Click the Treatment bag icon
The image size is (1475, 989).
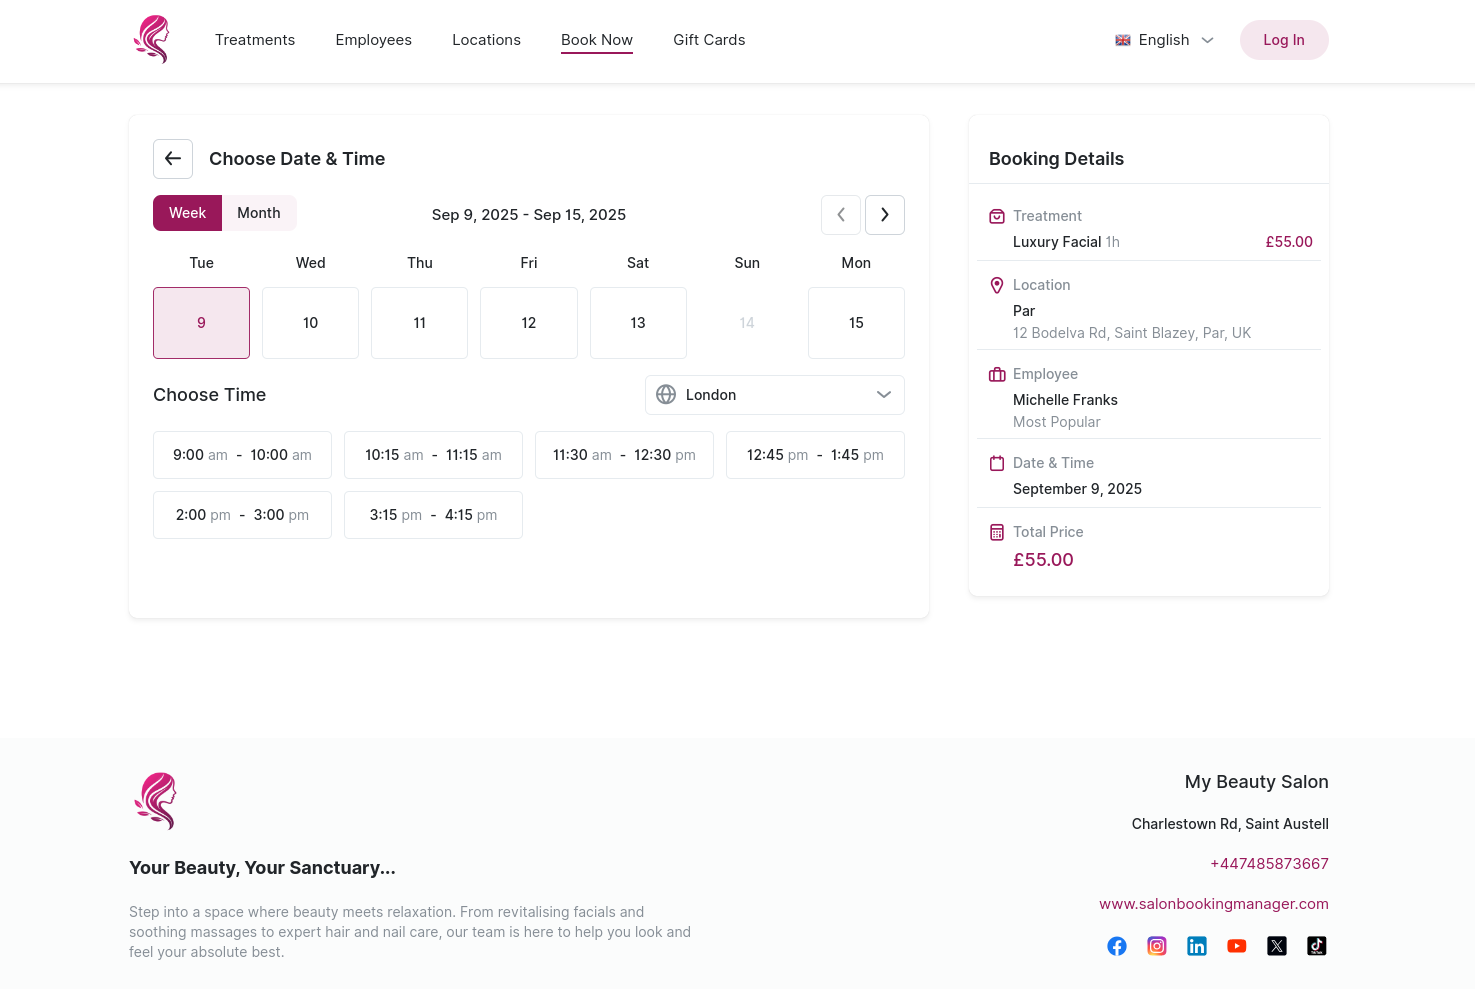point(997,216)
